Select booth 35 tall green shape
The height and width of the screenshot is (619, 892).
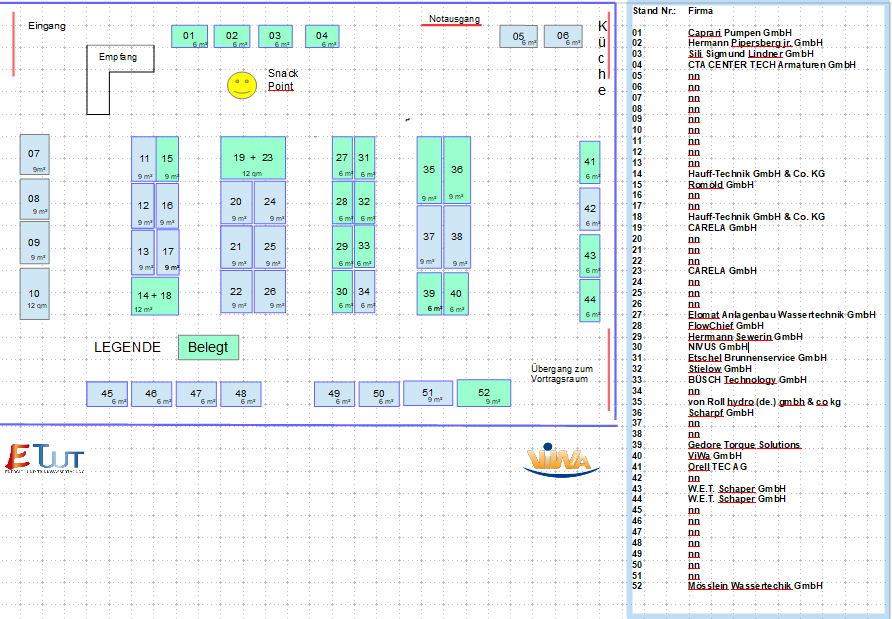click(429, 170)
